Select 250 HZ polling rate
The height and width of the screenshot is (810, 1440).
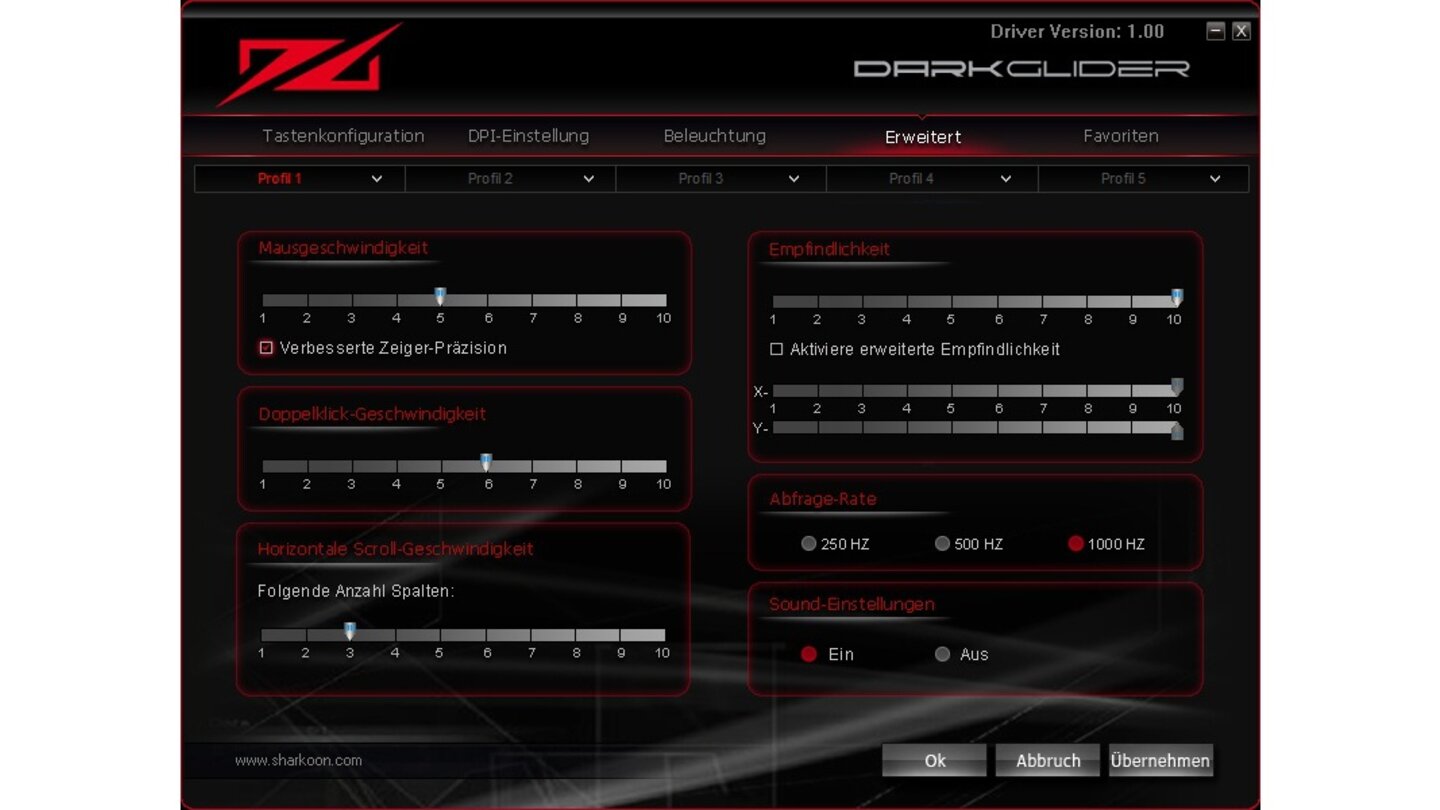click(809, 544)
